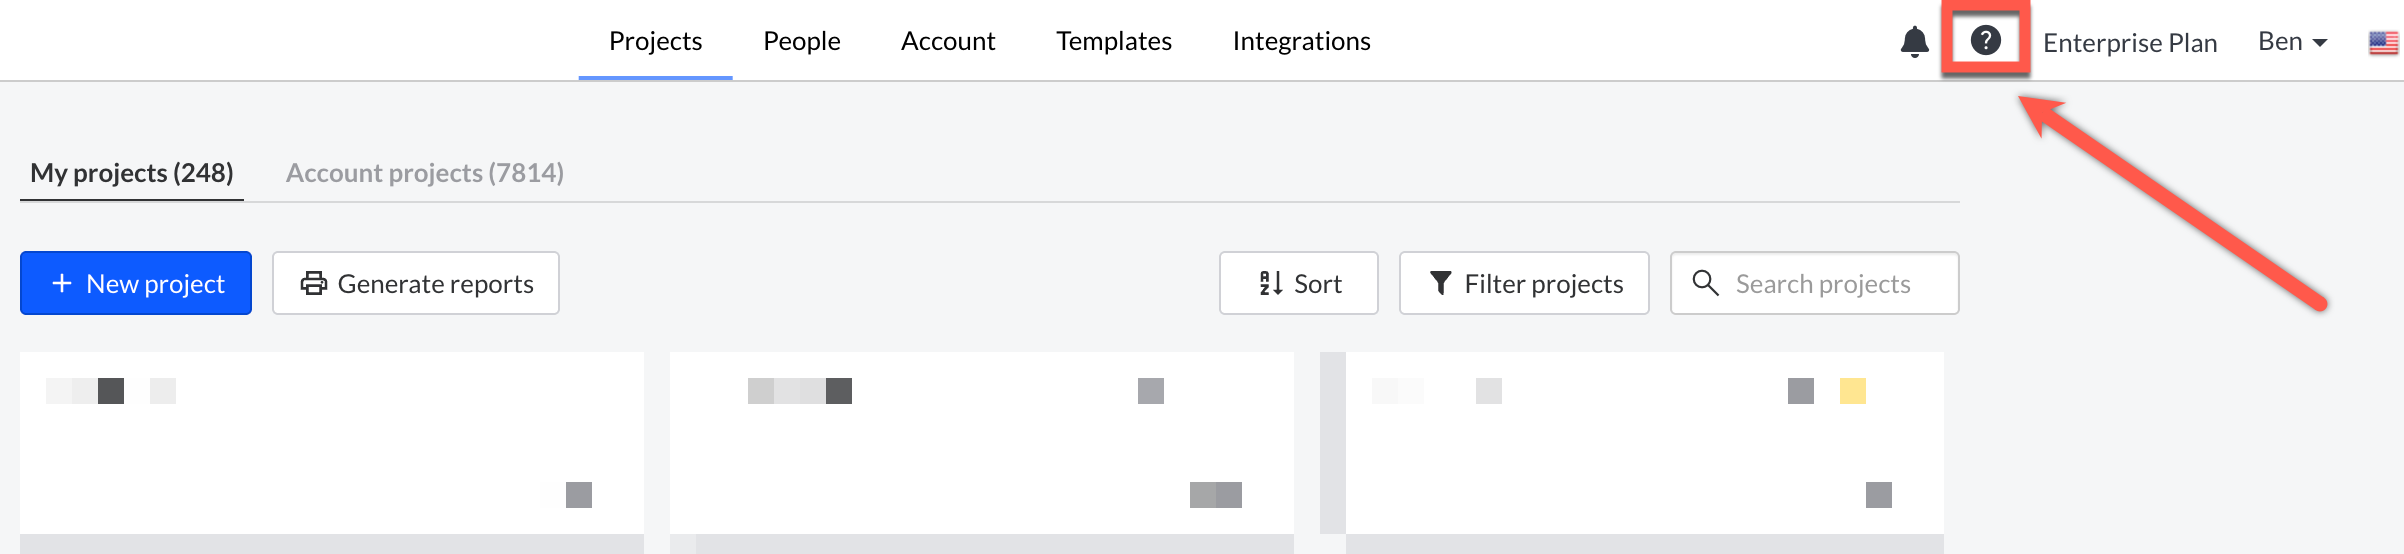Image resolution: width=2404 pixels, height=554 pixels.
Task: Open the Sort options dropdown
Action: pyautogui.click(x=1298, y=283)
